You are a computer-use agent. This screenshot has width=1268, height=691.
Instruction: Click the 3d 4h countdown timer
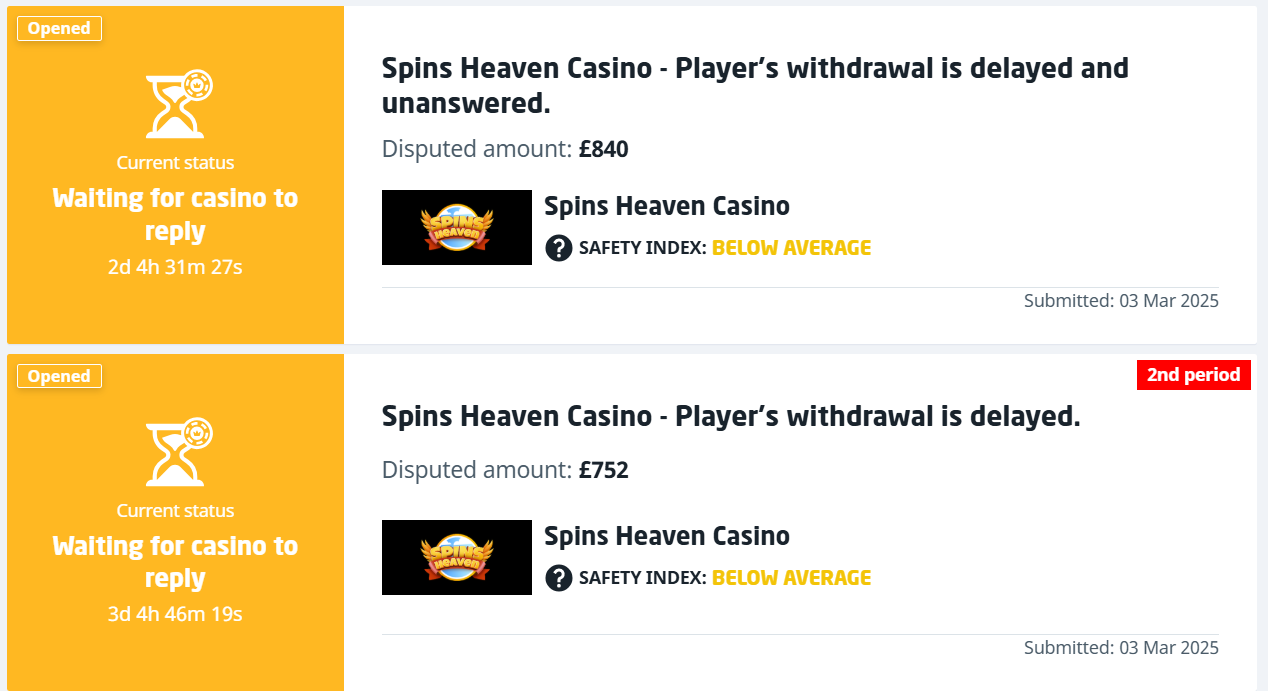[175, 614]
